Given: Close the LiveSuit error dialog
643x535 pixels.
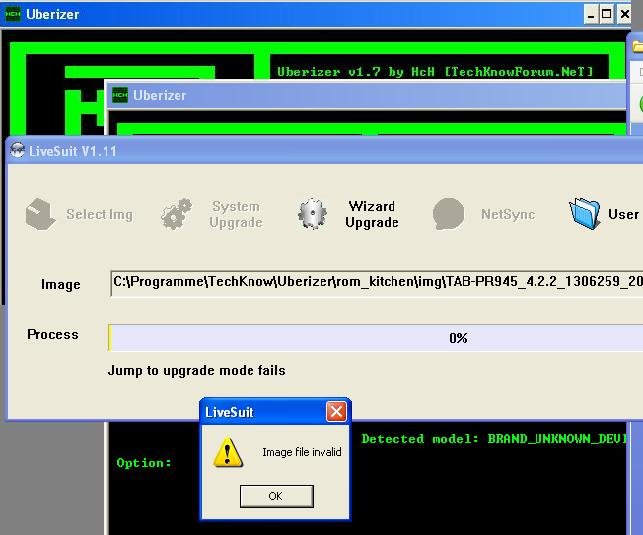Looking at the screenshot, I should pos(336,412).
